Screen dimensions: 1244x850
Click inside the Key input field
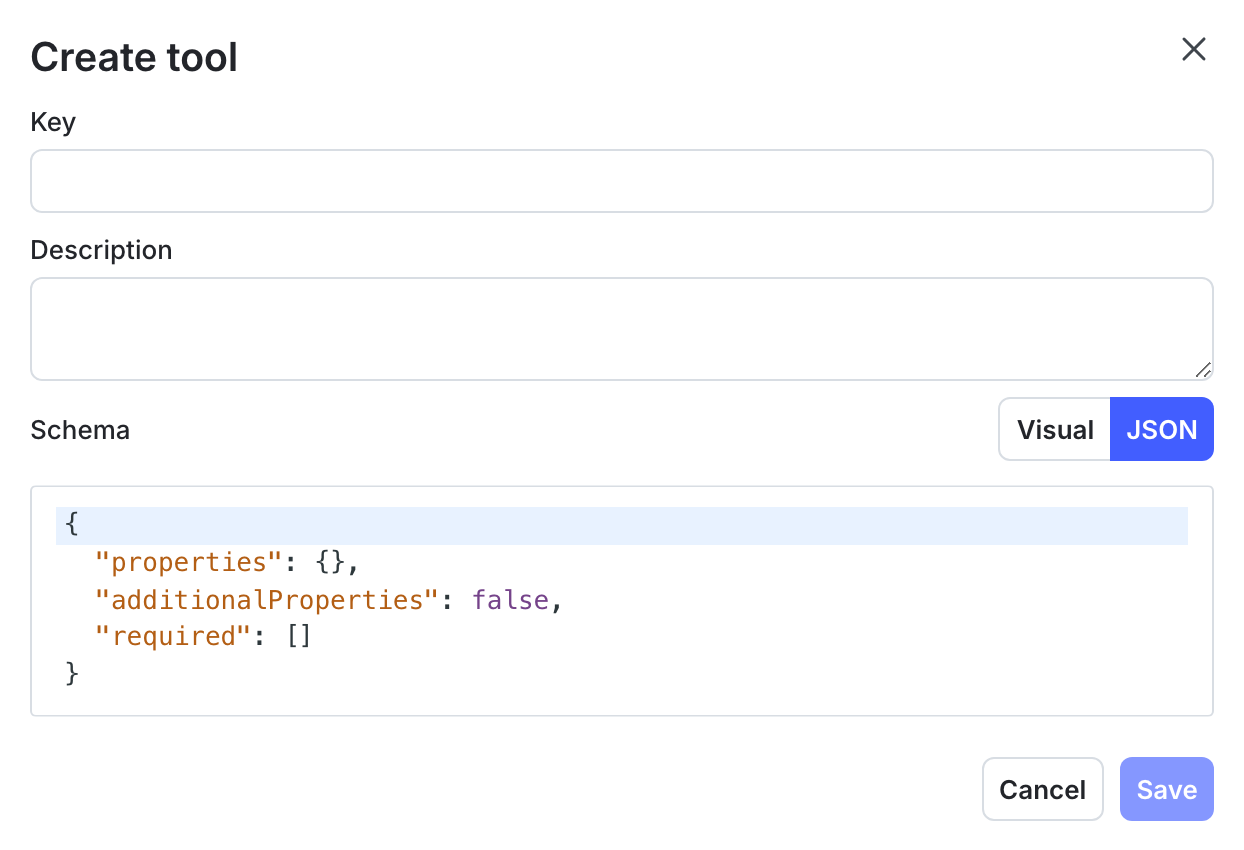[x=620, y=180]
